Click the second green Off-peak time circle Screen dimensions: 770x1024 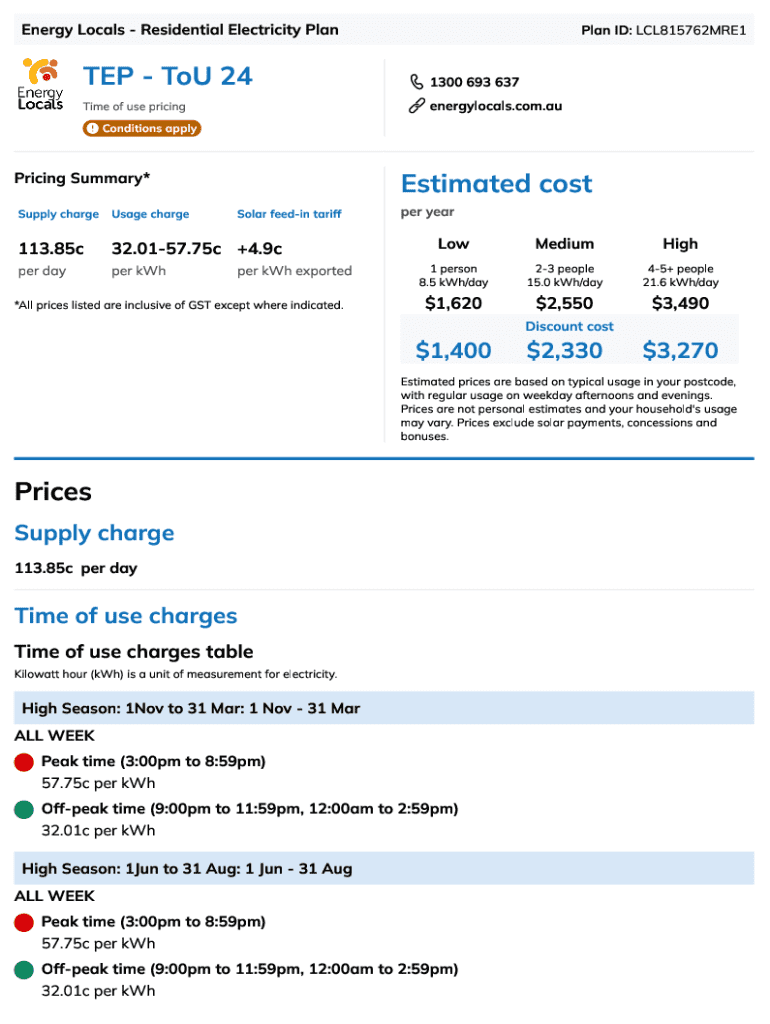click(25, 969)
